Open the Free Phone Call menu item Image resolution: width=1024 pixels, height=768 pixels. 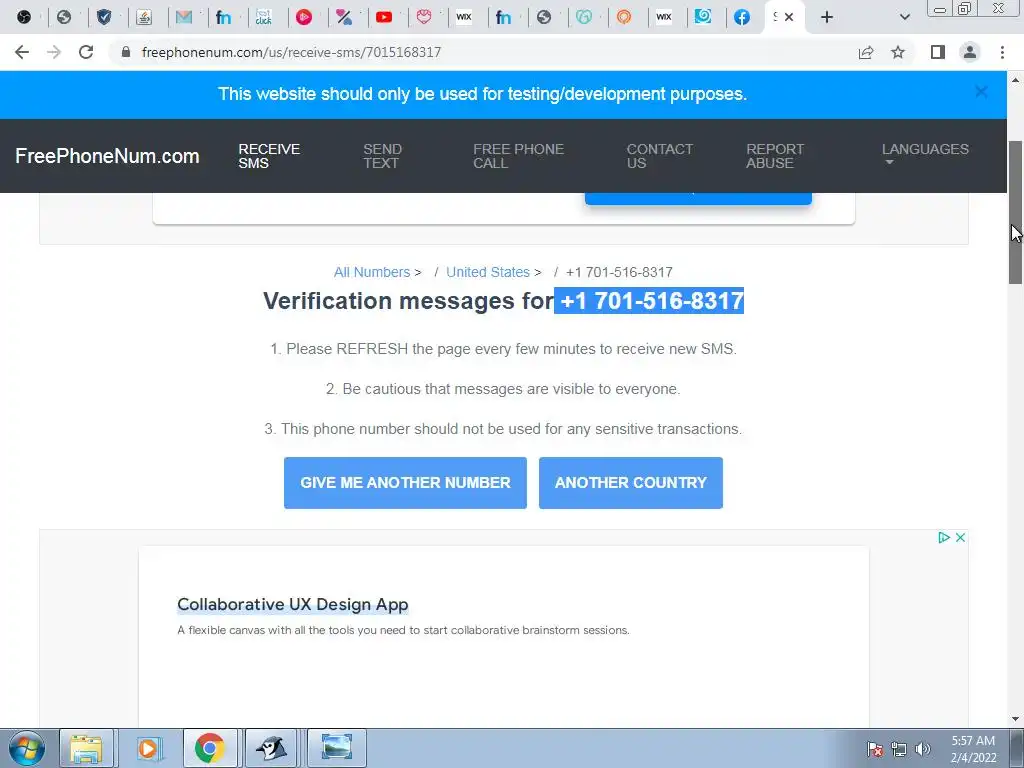point(519,156)
